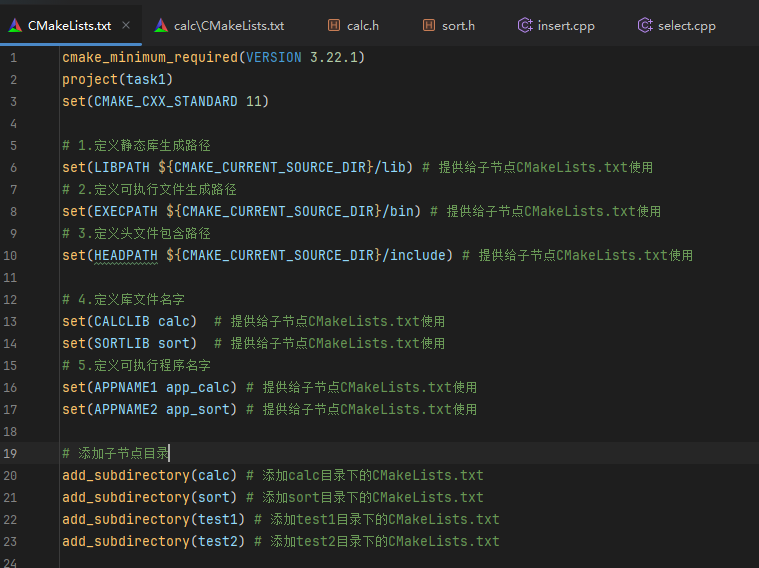Place cursor on the HEADPATH variable name
Screen dimensions: 759x568
(125, 255)
